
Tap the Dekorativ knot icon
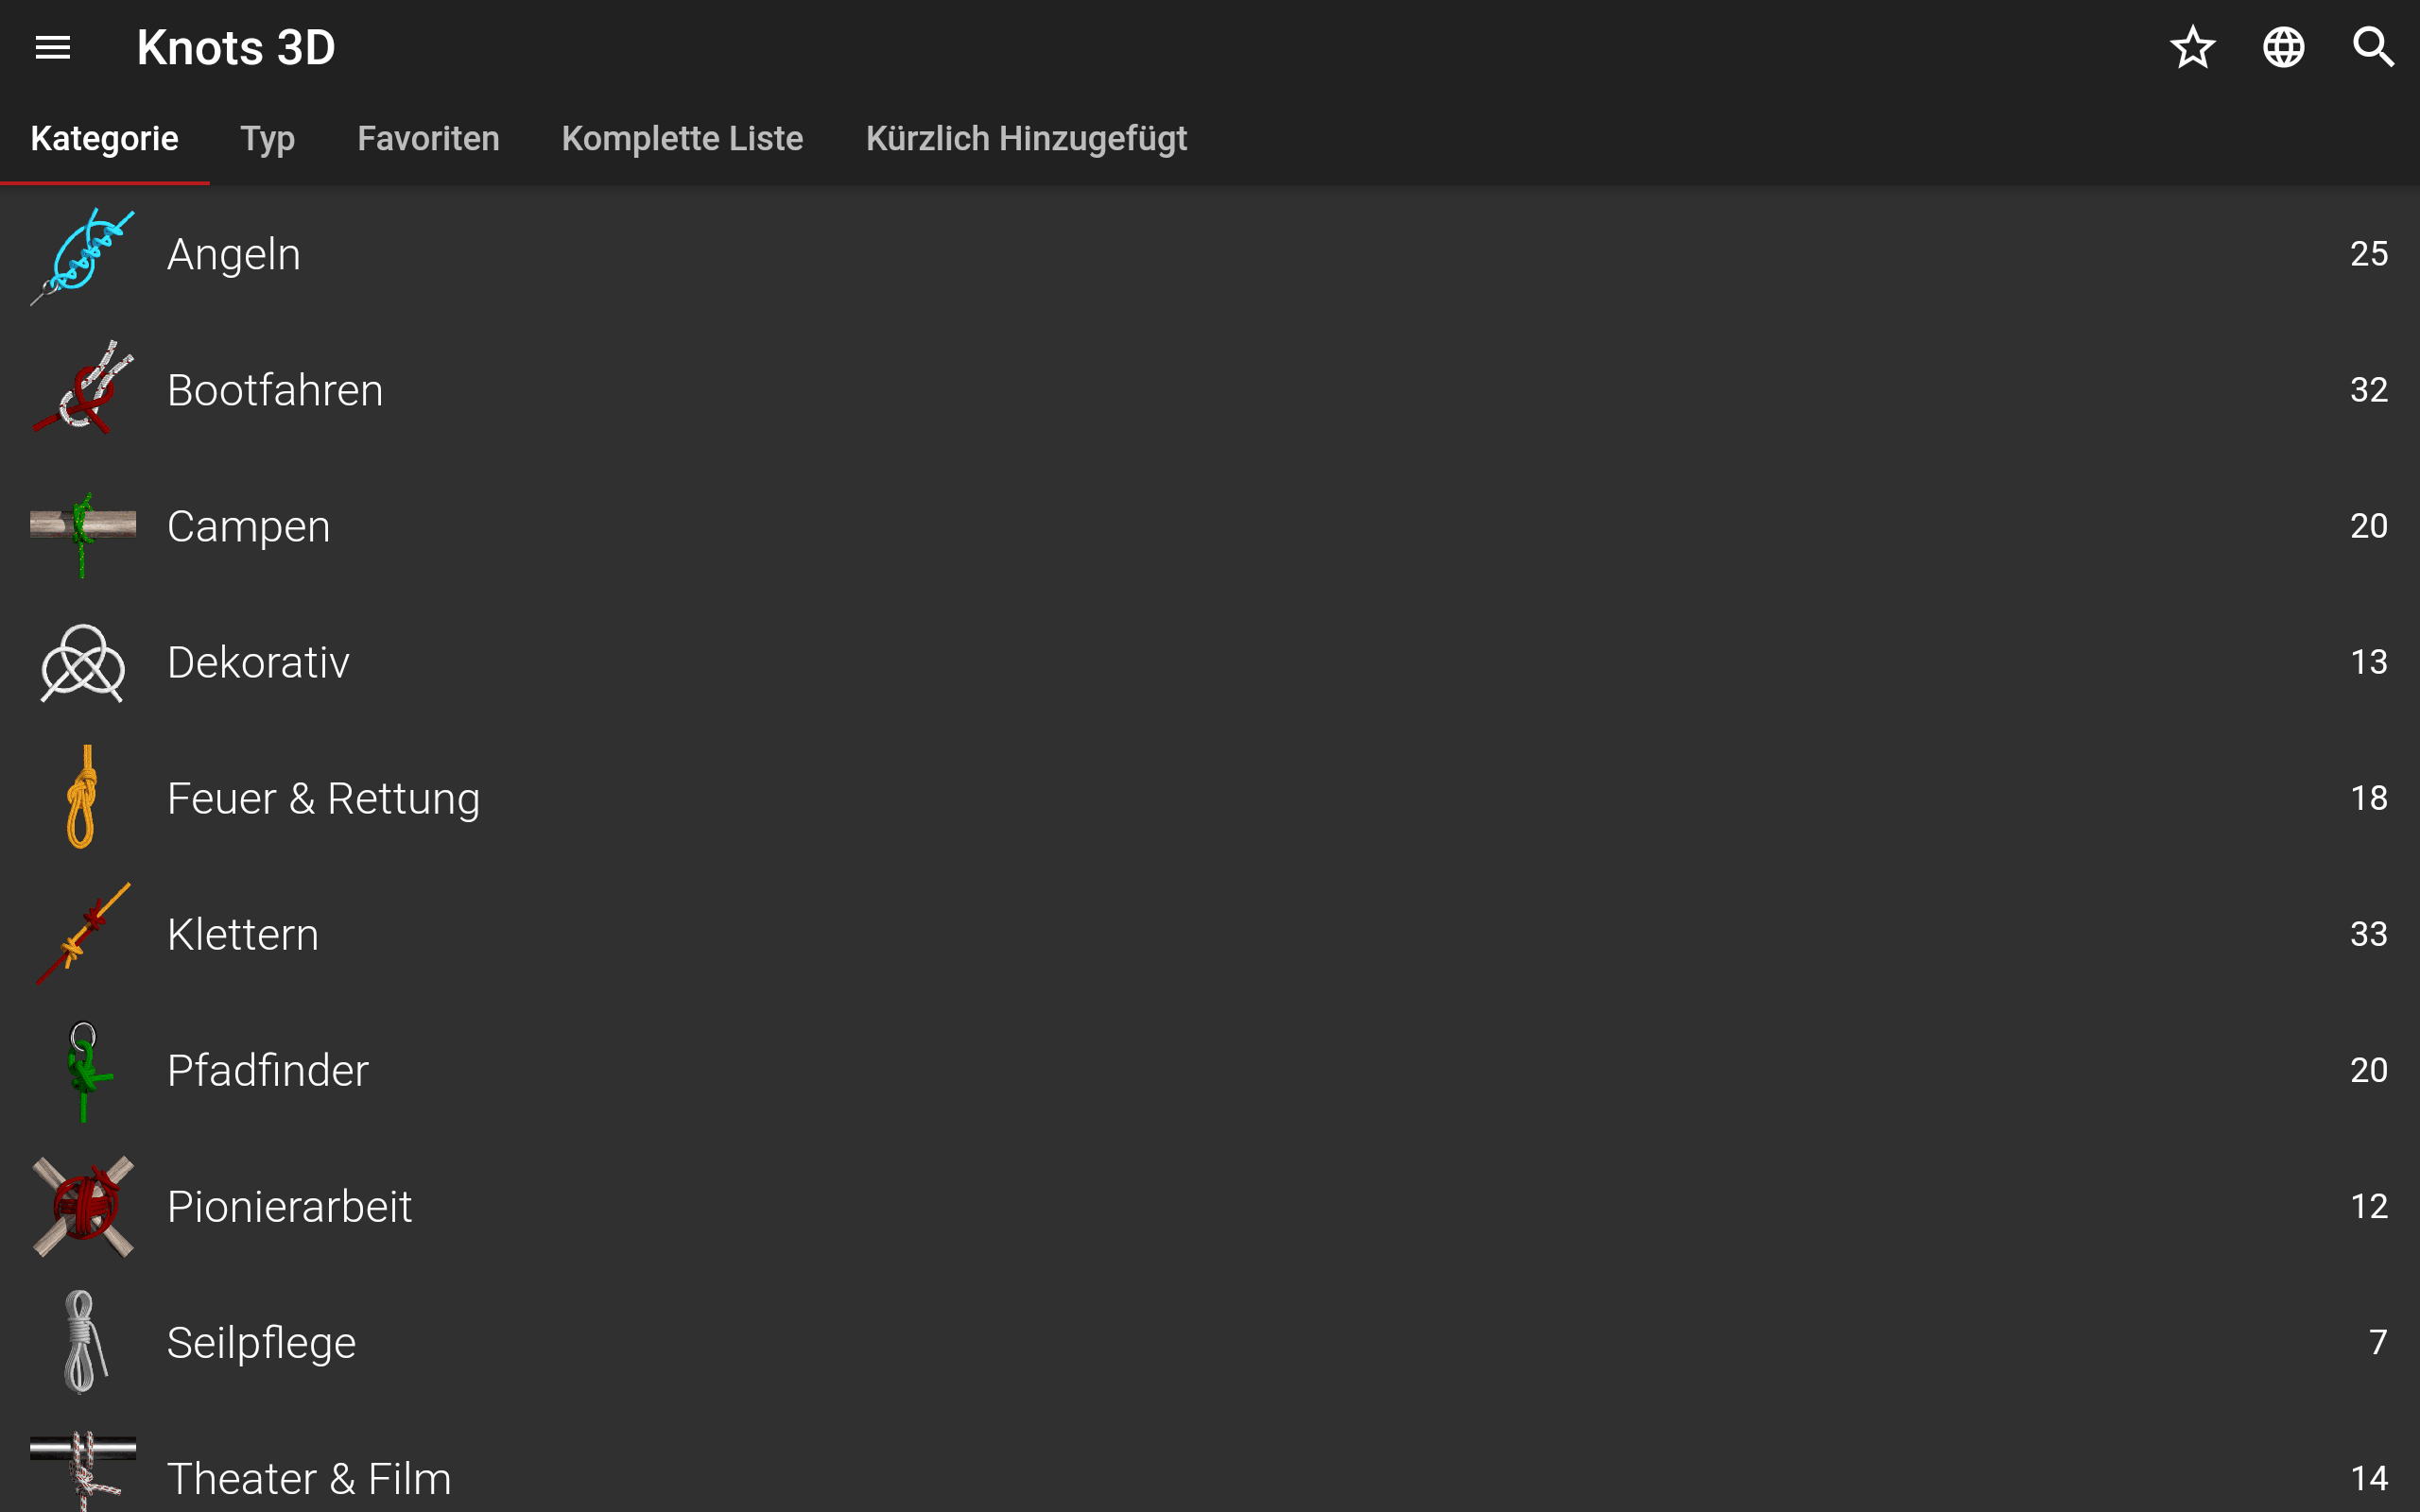[x=83, y=663]
